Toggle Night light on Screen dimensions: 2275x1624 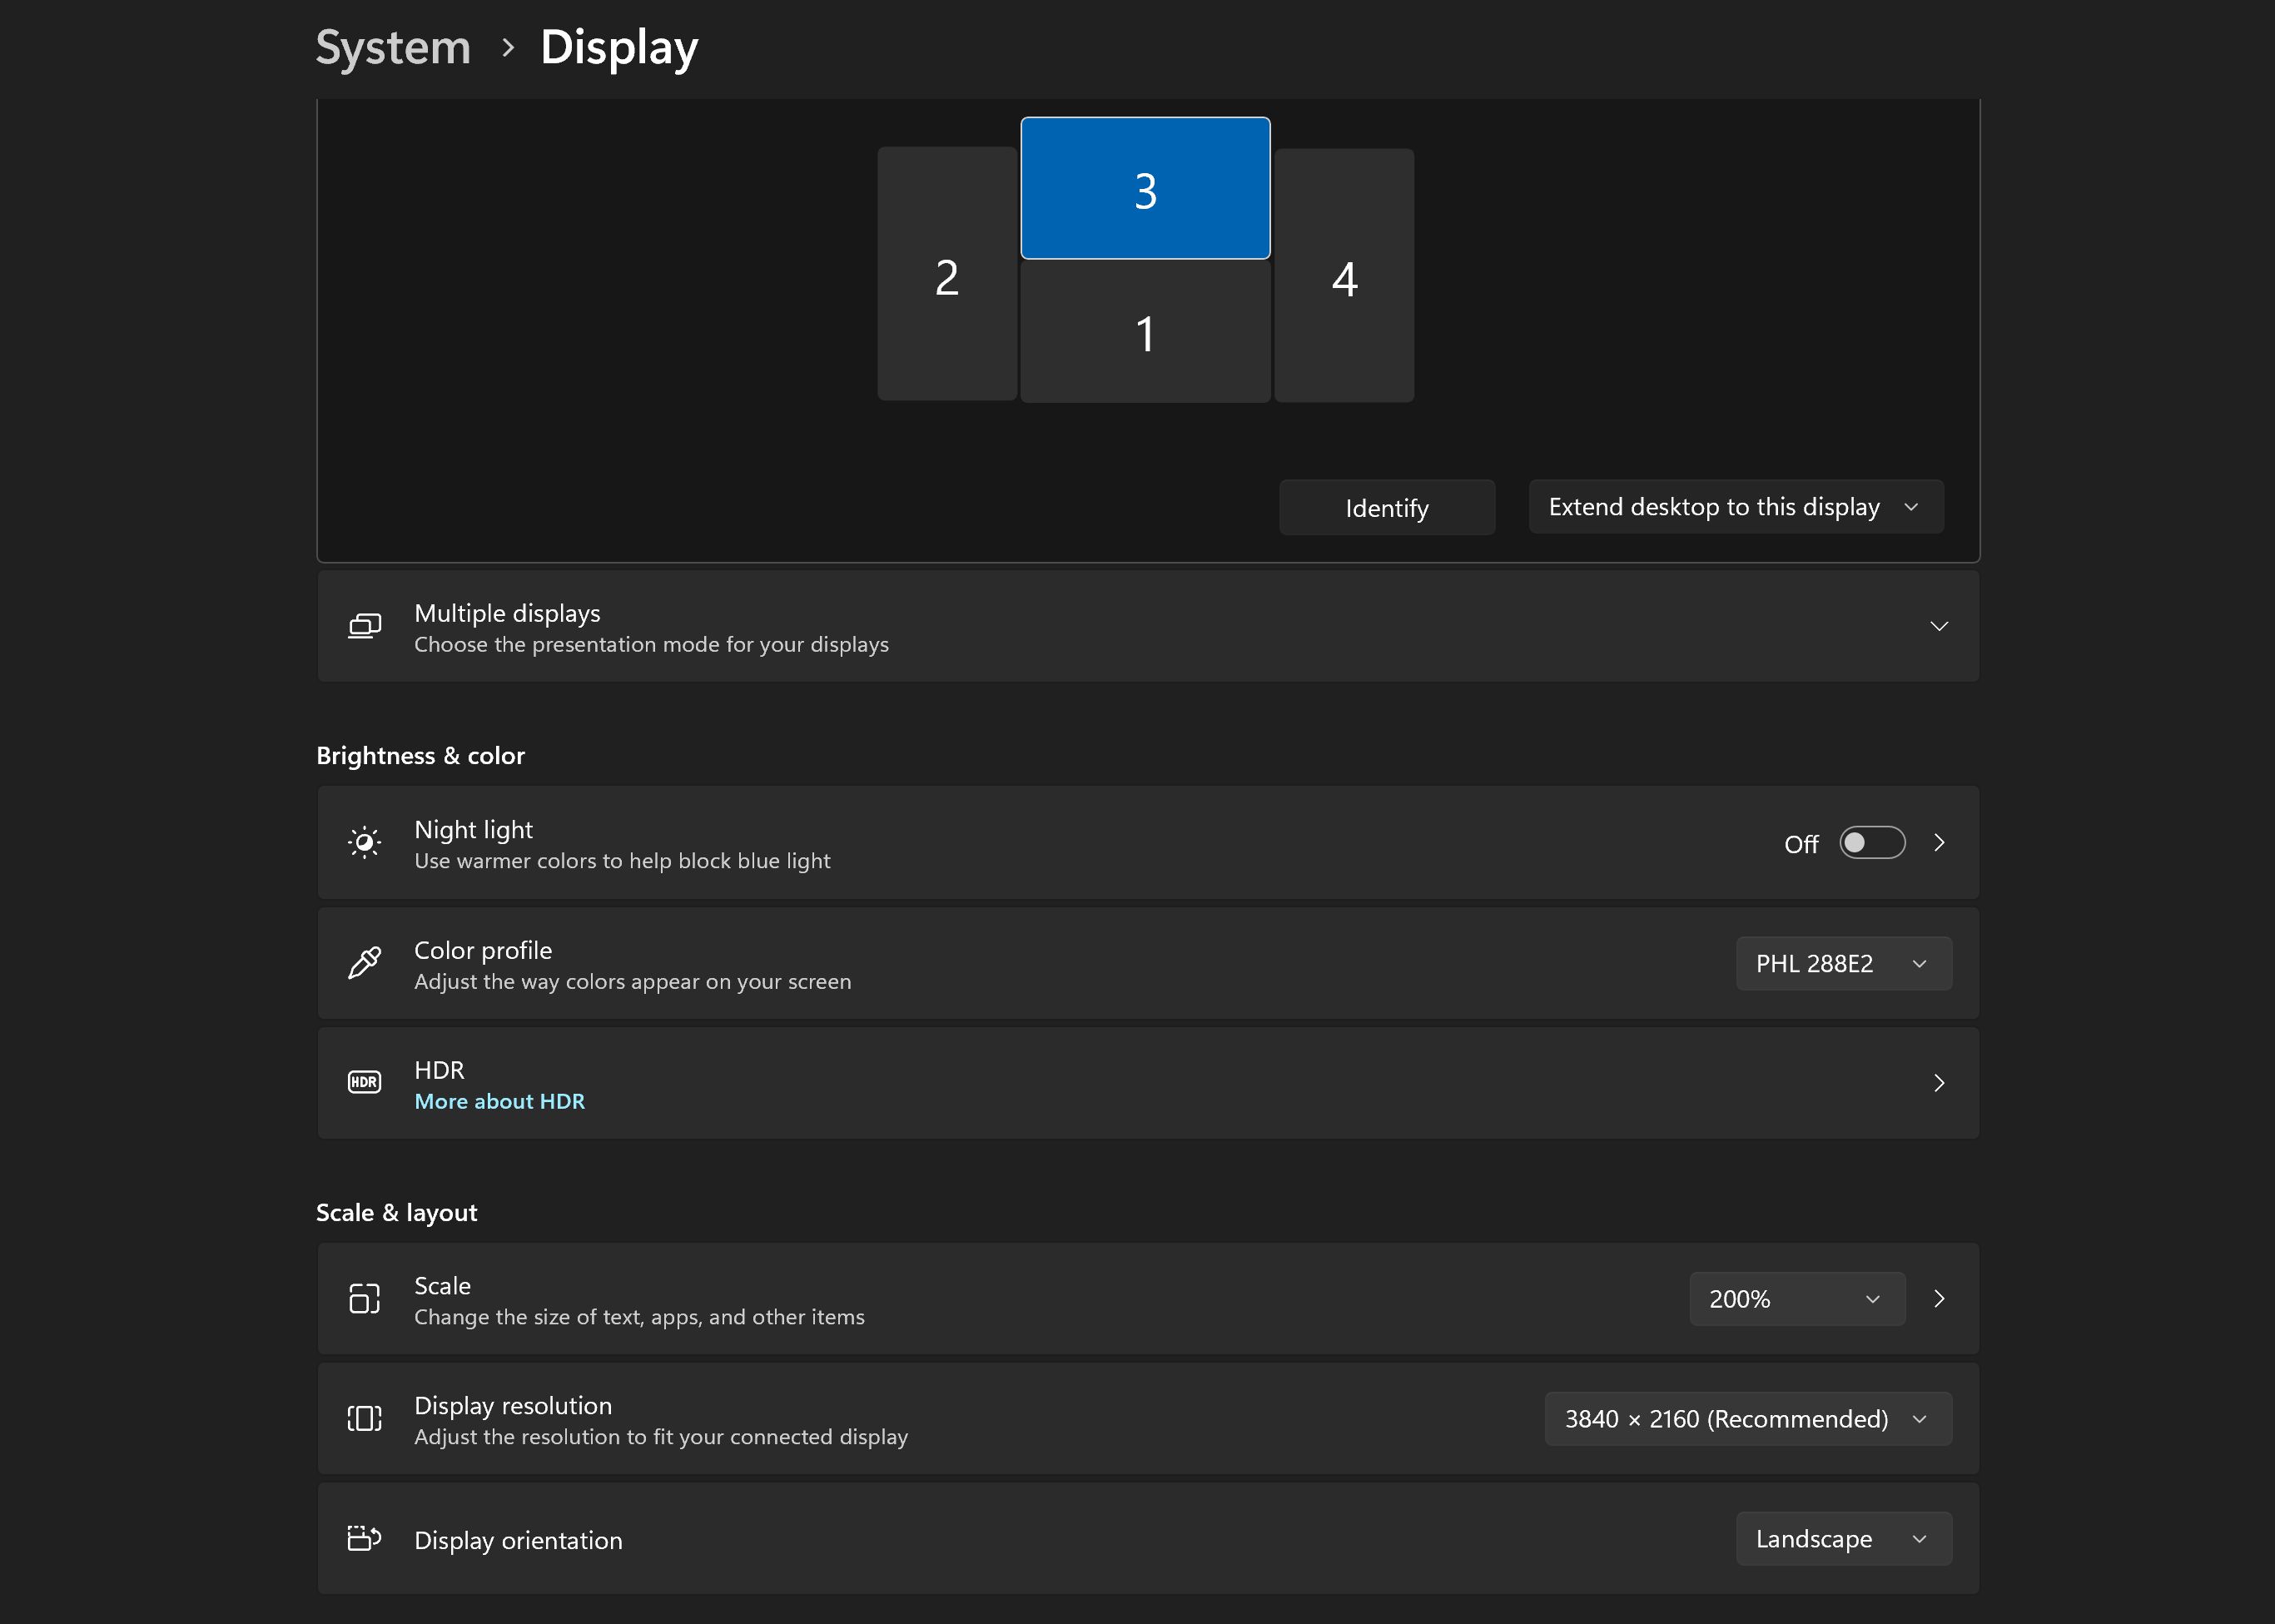[x=1872, y=842]
